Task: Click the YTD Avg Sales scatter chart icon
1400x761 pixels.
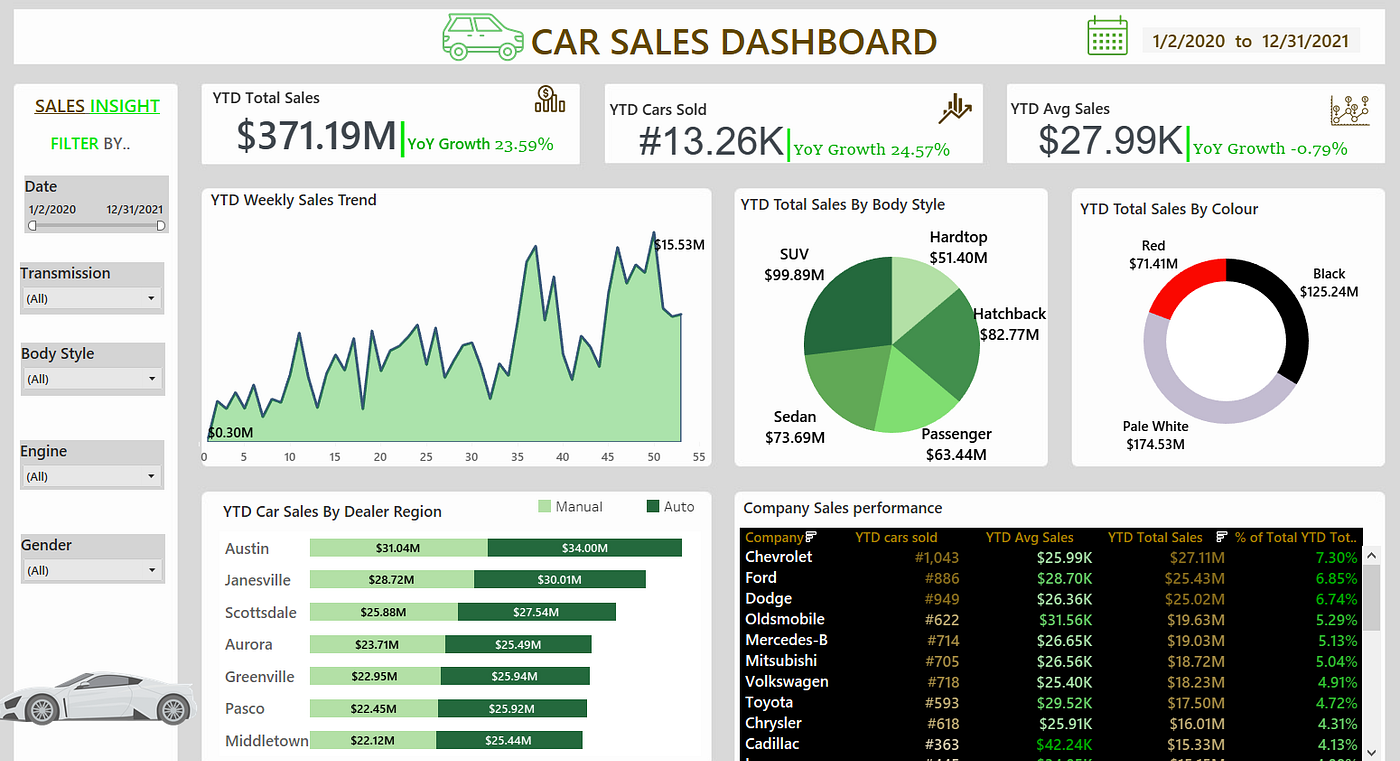Action: [1349, 110]
